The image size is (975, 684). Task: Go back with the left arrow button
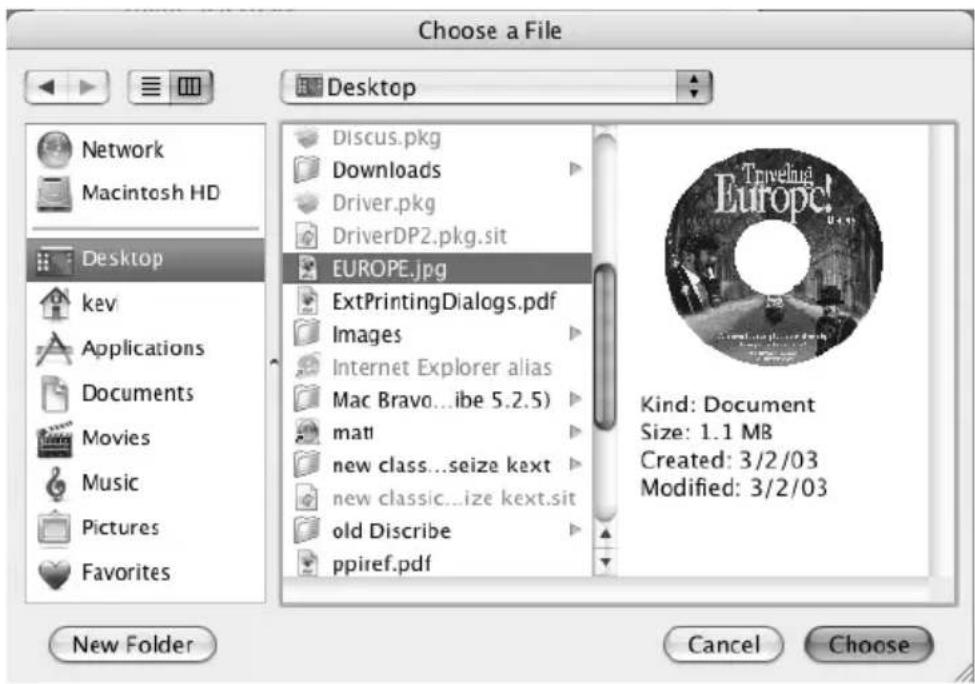(47, 87)
